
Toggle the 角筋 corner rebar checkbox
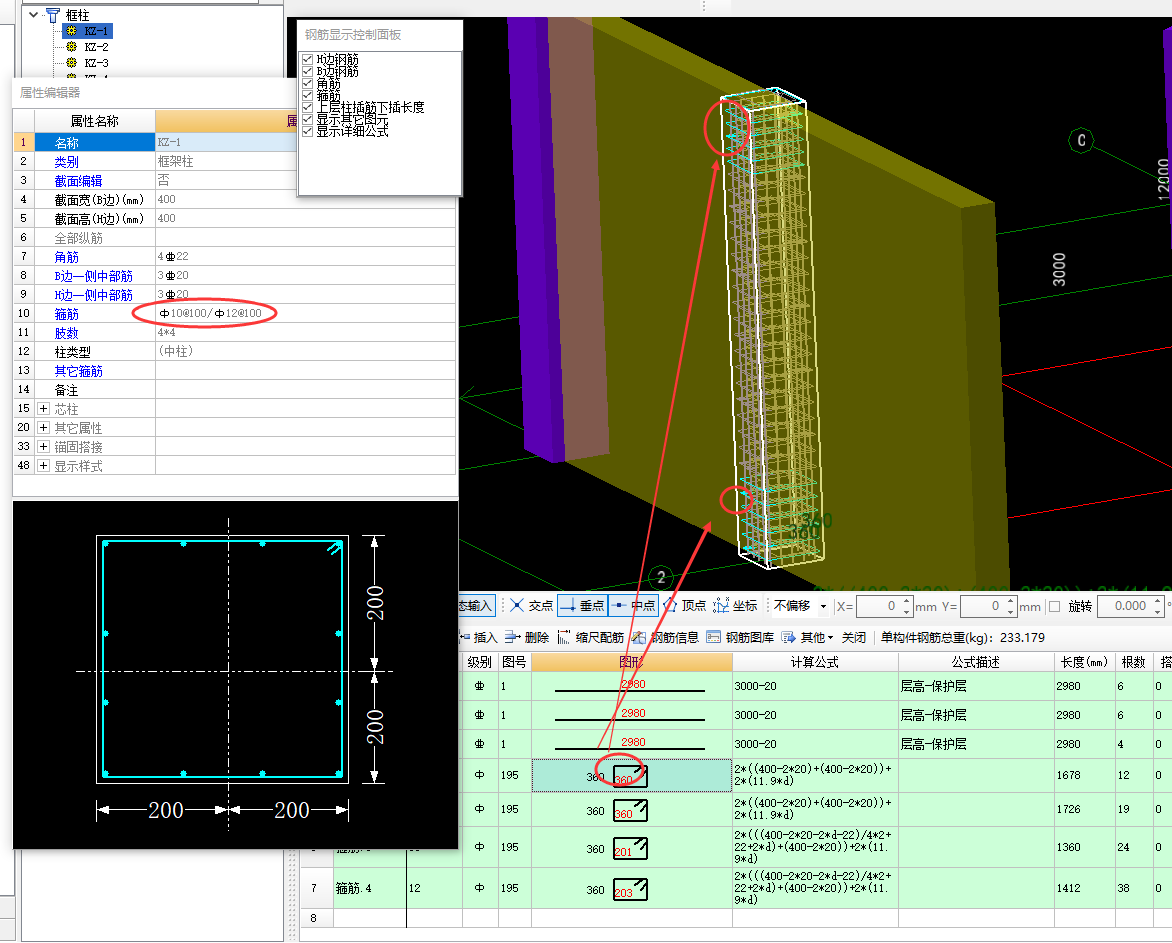[307, 83]
